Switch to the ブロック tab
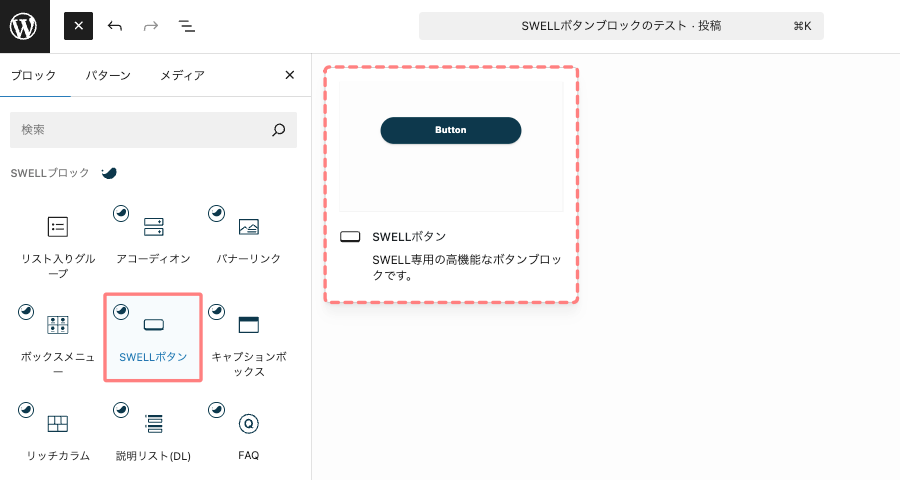This screenshot has height=480, width=900. pyautogui.click(x=34, y=75)
